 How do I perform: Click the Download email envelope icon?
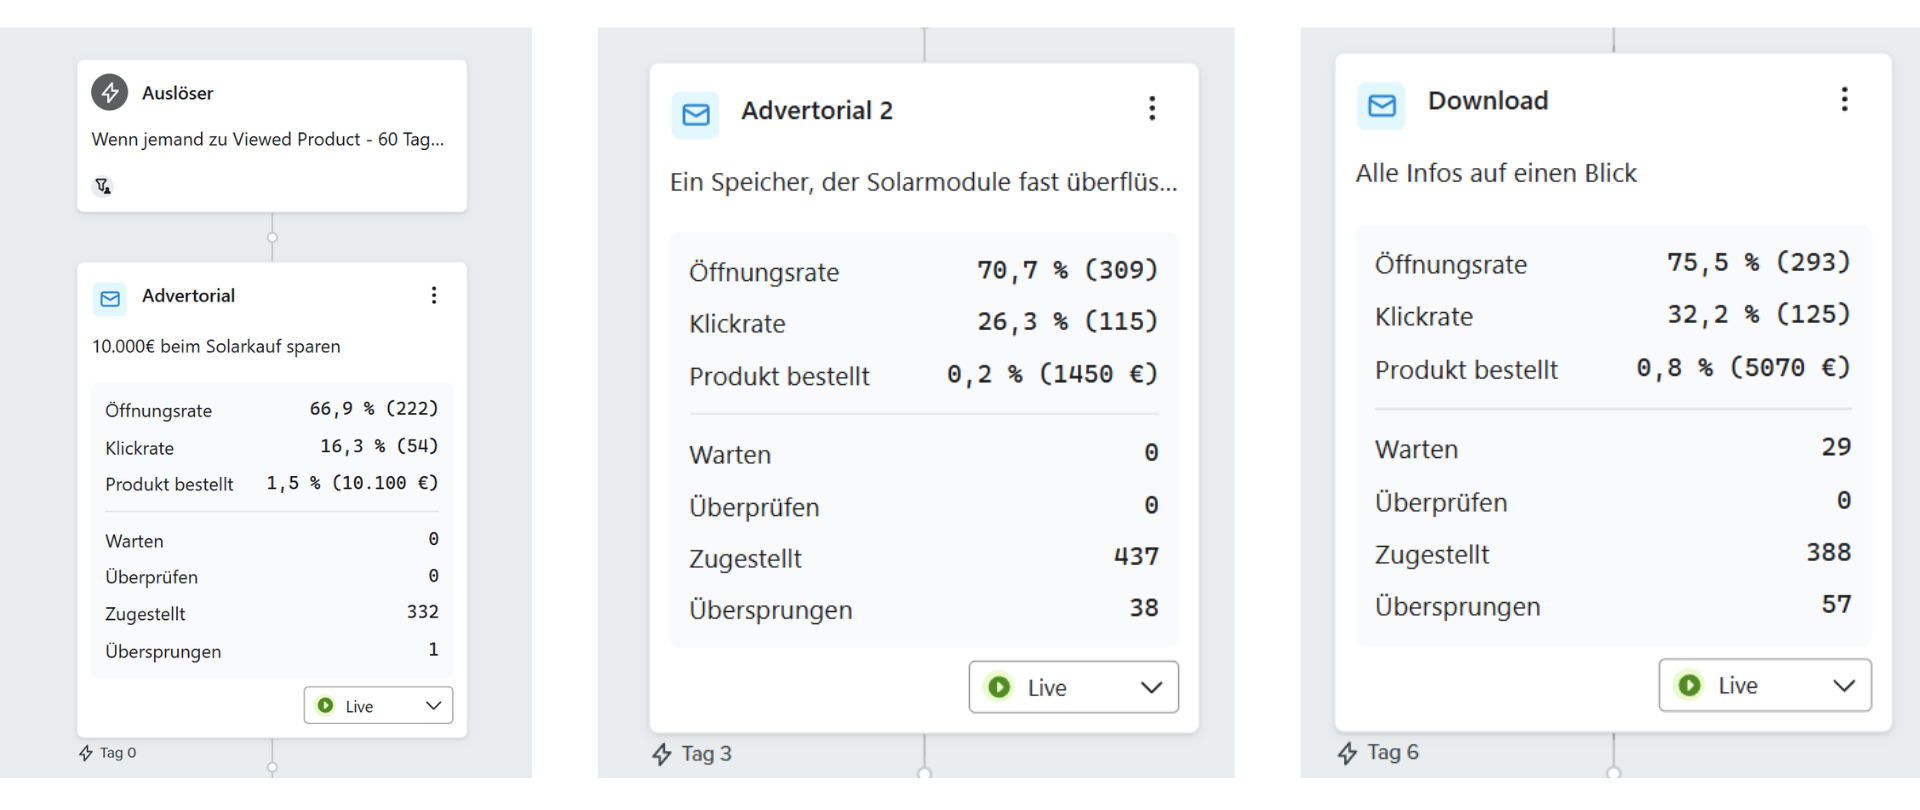point(1381,105)
